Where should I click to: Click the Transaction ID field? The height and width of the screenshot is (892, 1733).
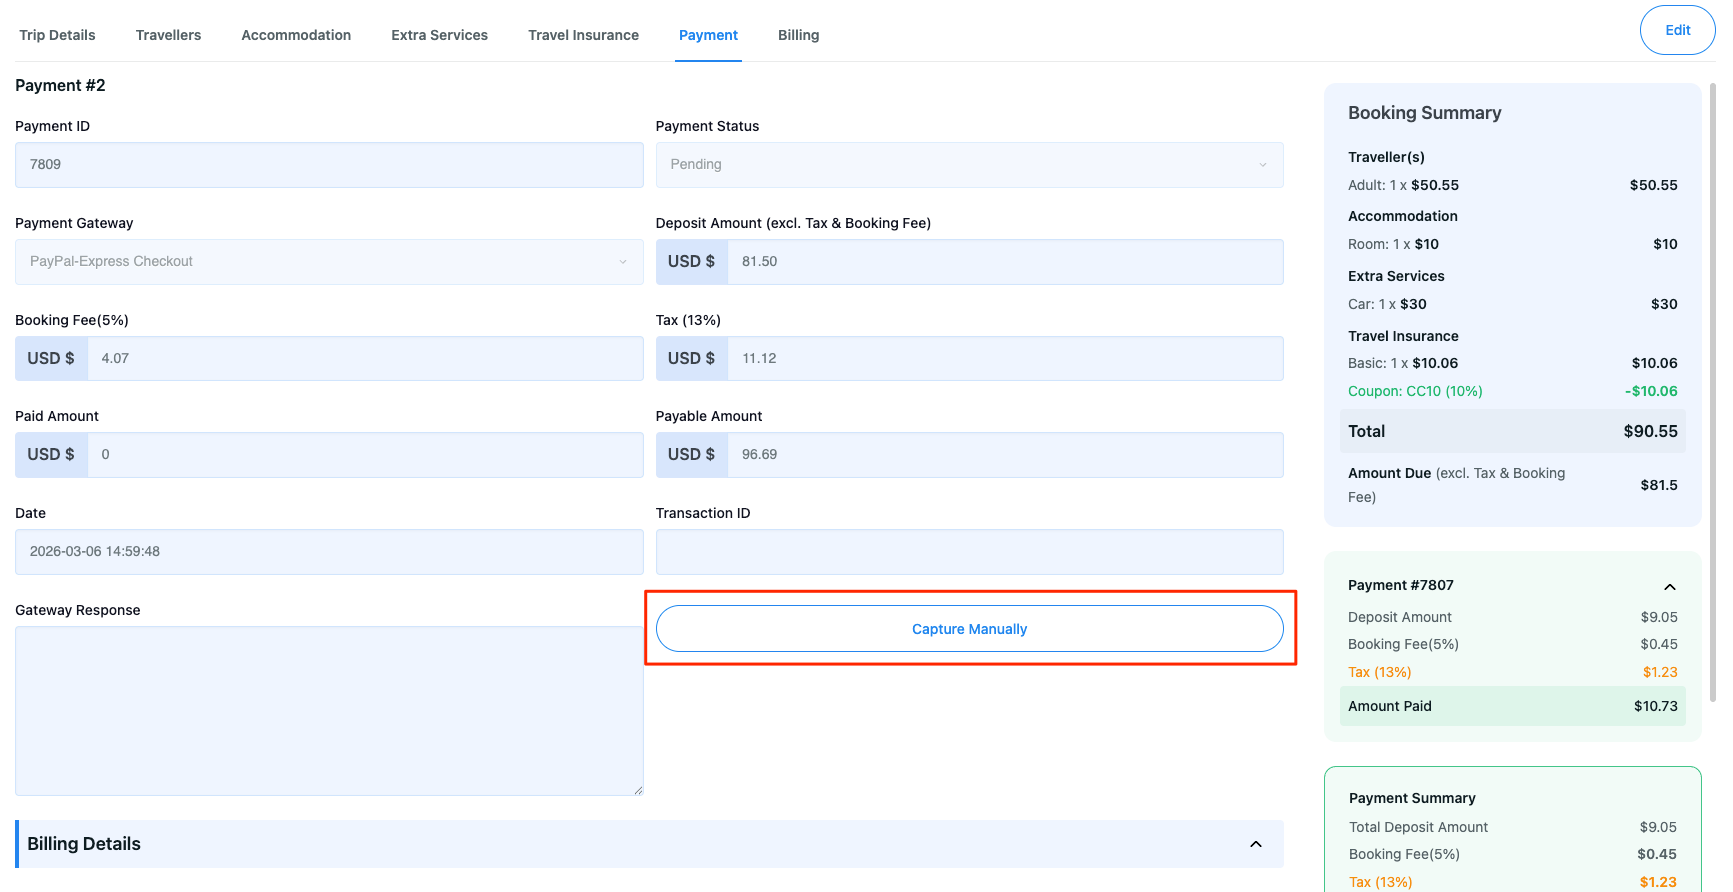click(968, 552)
